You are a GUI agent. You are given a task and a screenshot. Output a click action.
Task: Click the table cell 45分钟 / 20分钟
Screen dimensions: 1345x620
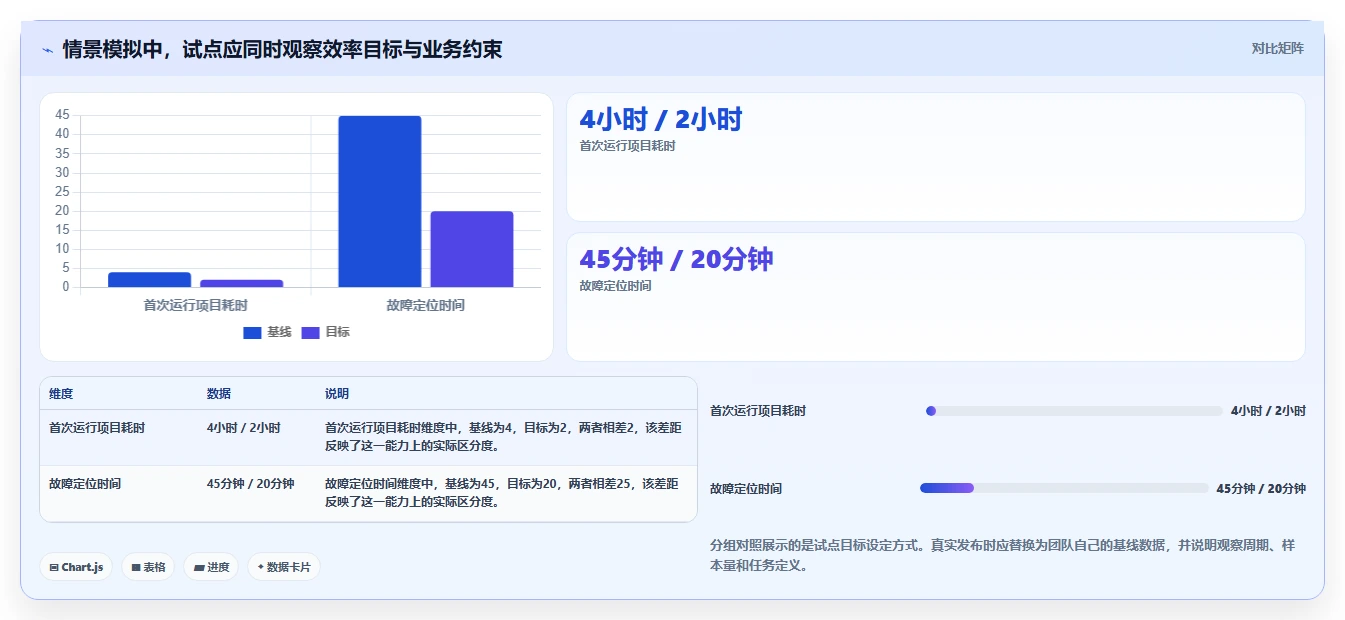click(251, 484)
